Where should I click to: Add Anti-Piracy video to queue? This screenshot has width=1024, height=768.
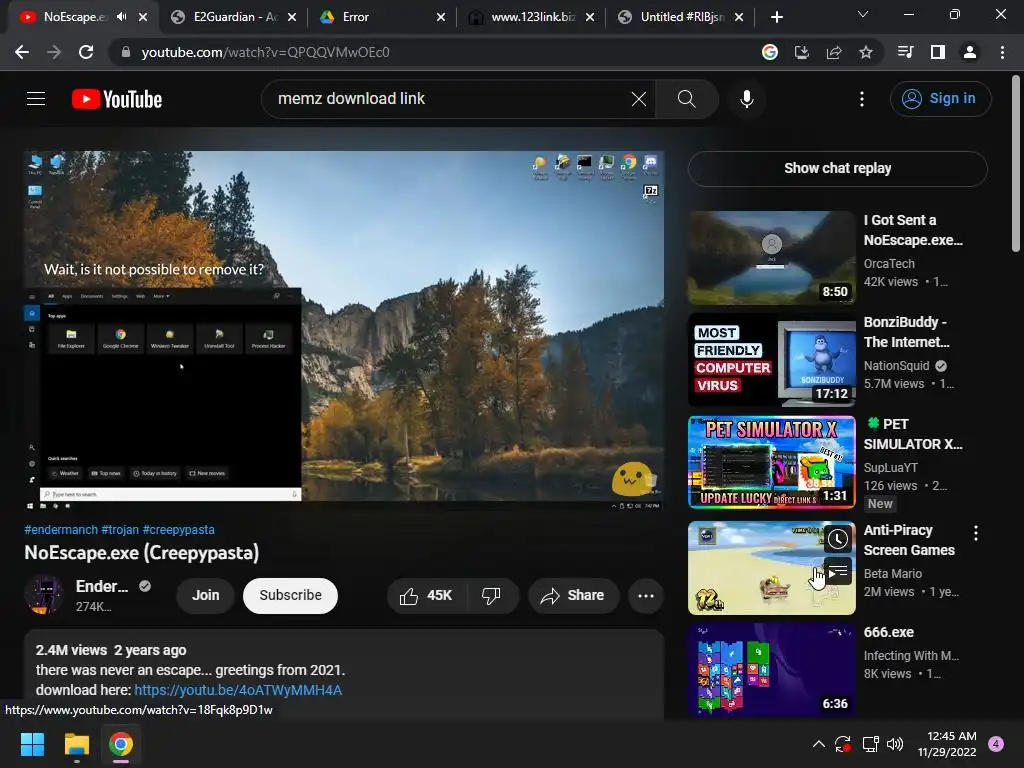click(837, 571)
